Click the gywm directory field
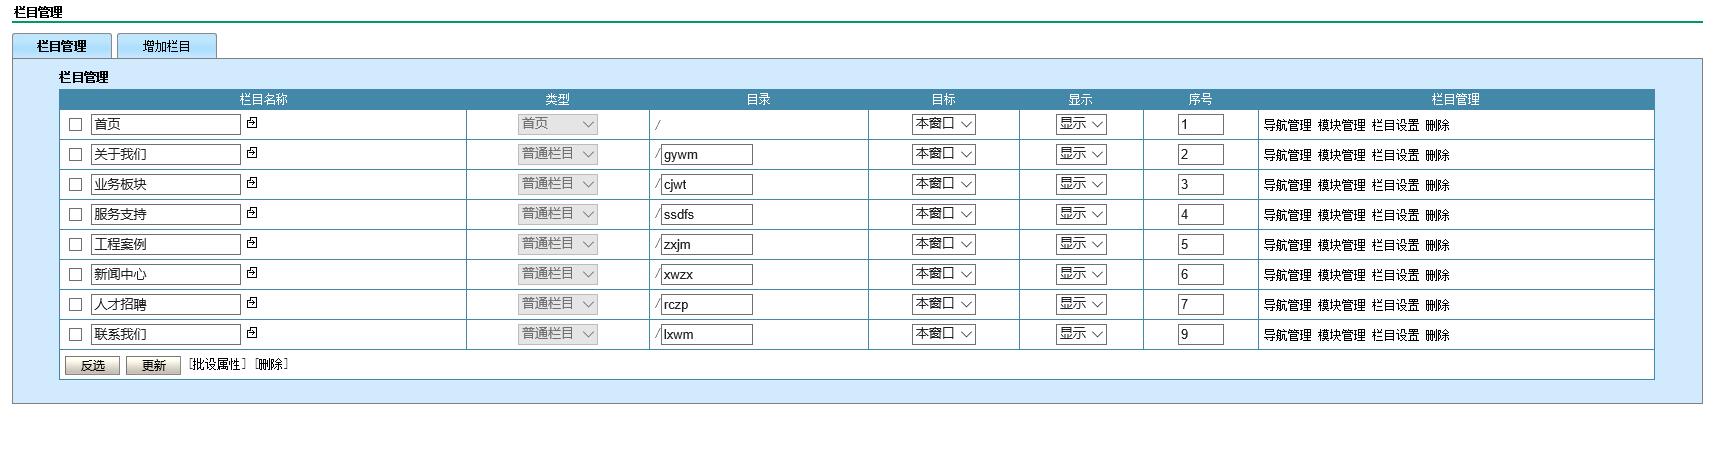Image resolution: width=1725 pixels, height=452 pixels. [x=707, y=154]
